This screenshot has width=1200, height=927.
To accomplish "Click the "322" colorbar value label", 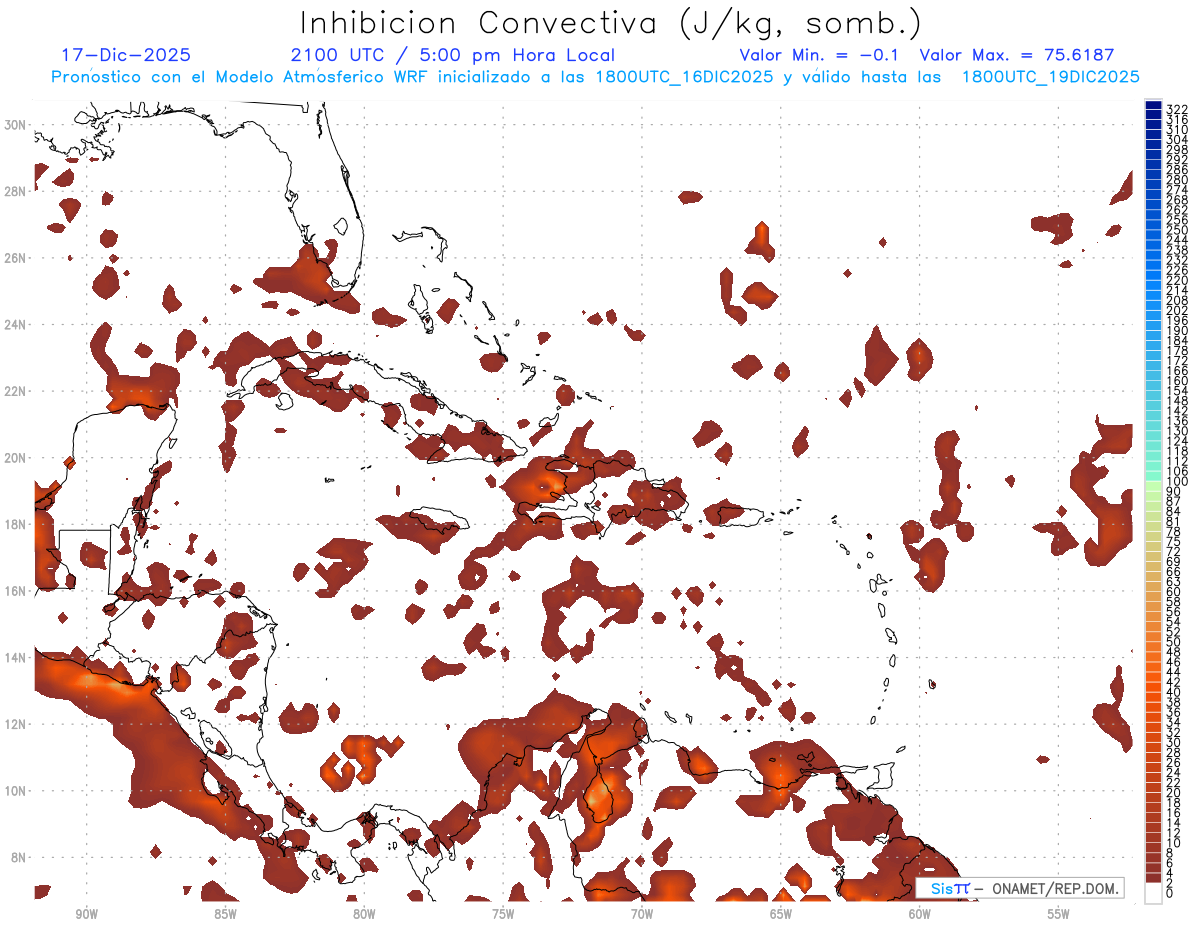I will pos(1177,109).
